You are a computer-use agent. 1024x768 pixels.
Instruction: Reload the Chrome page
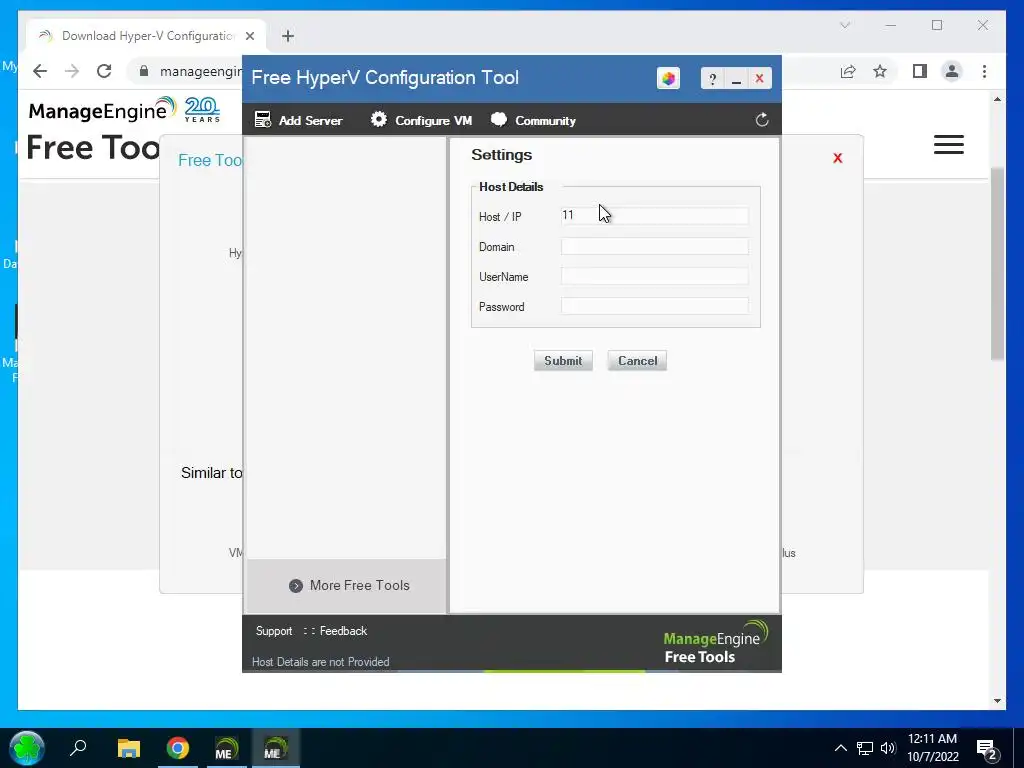(104, 71)
